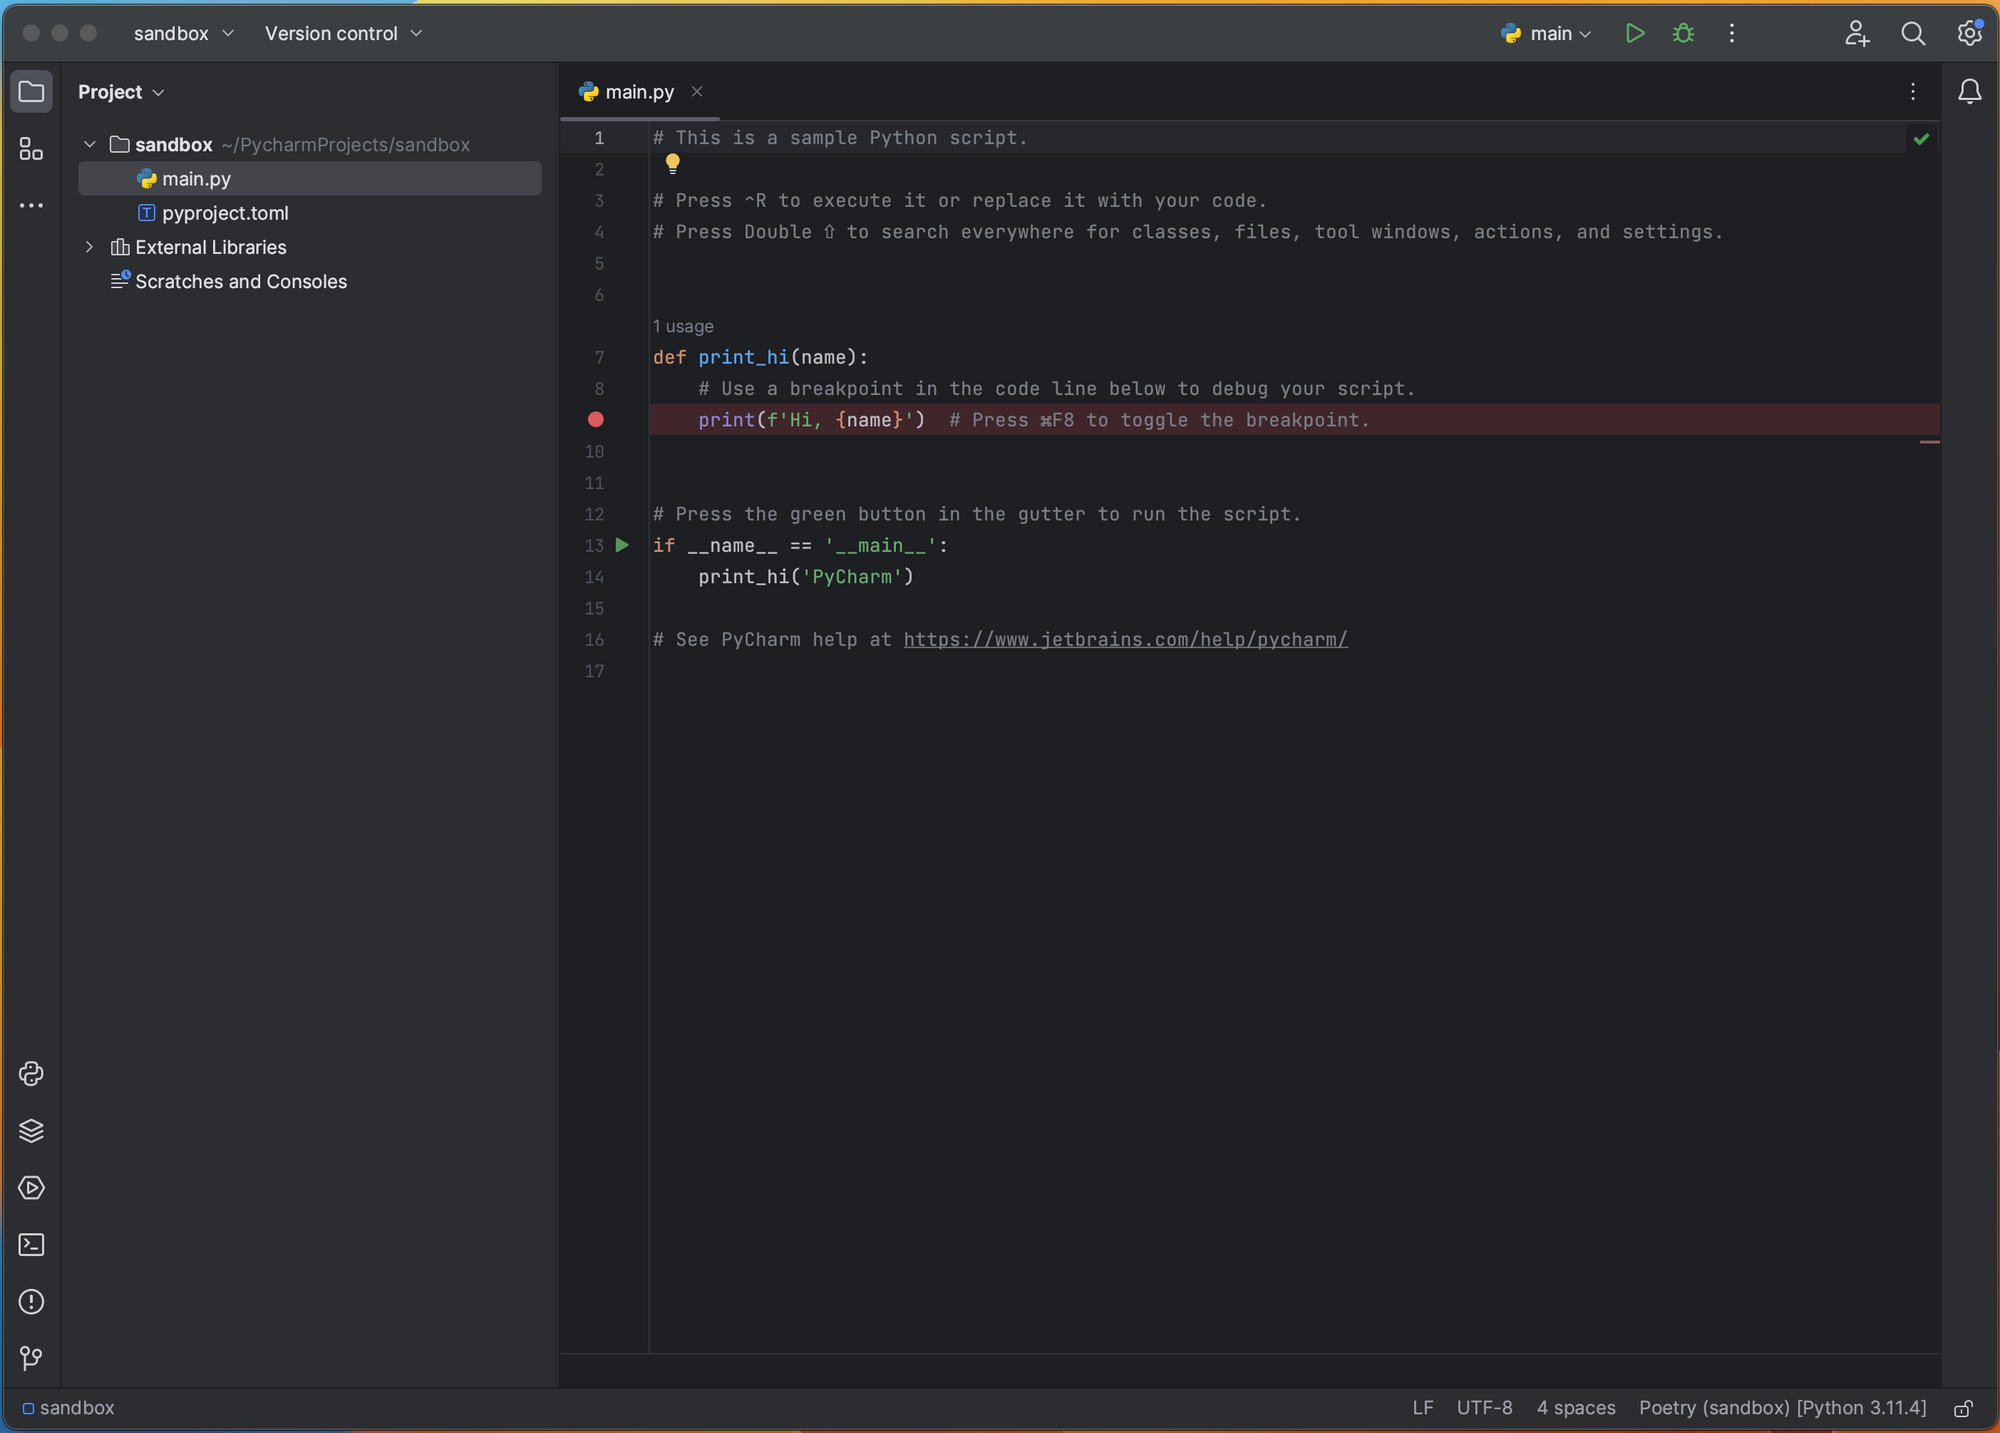Open the Git version control tool window icon
The width and height of the screenshot is (2000, 1433).
(31, 1359)
